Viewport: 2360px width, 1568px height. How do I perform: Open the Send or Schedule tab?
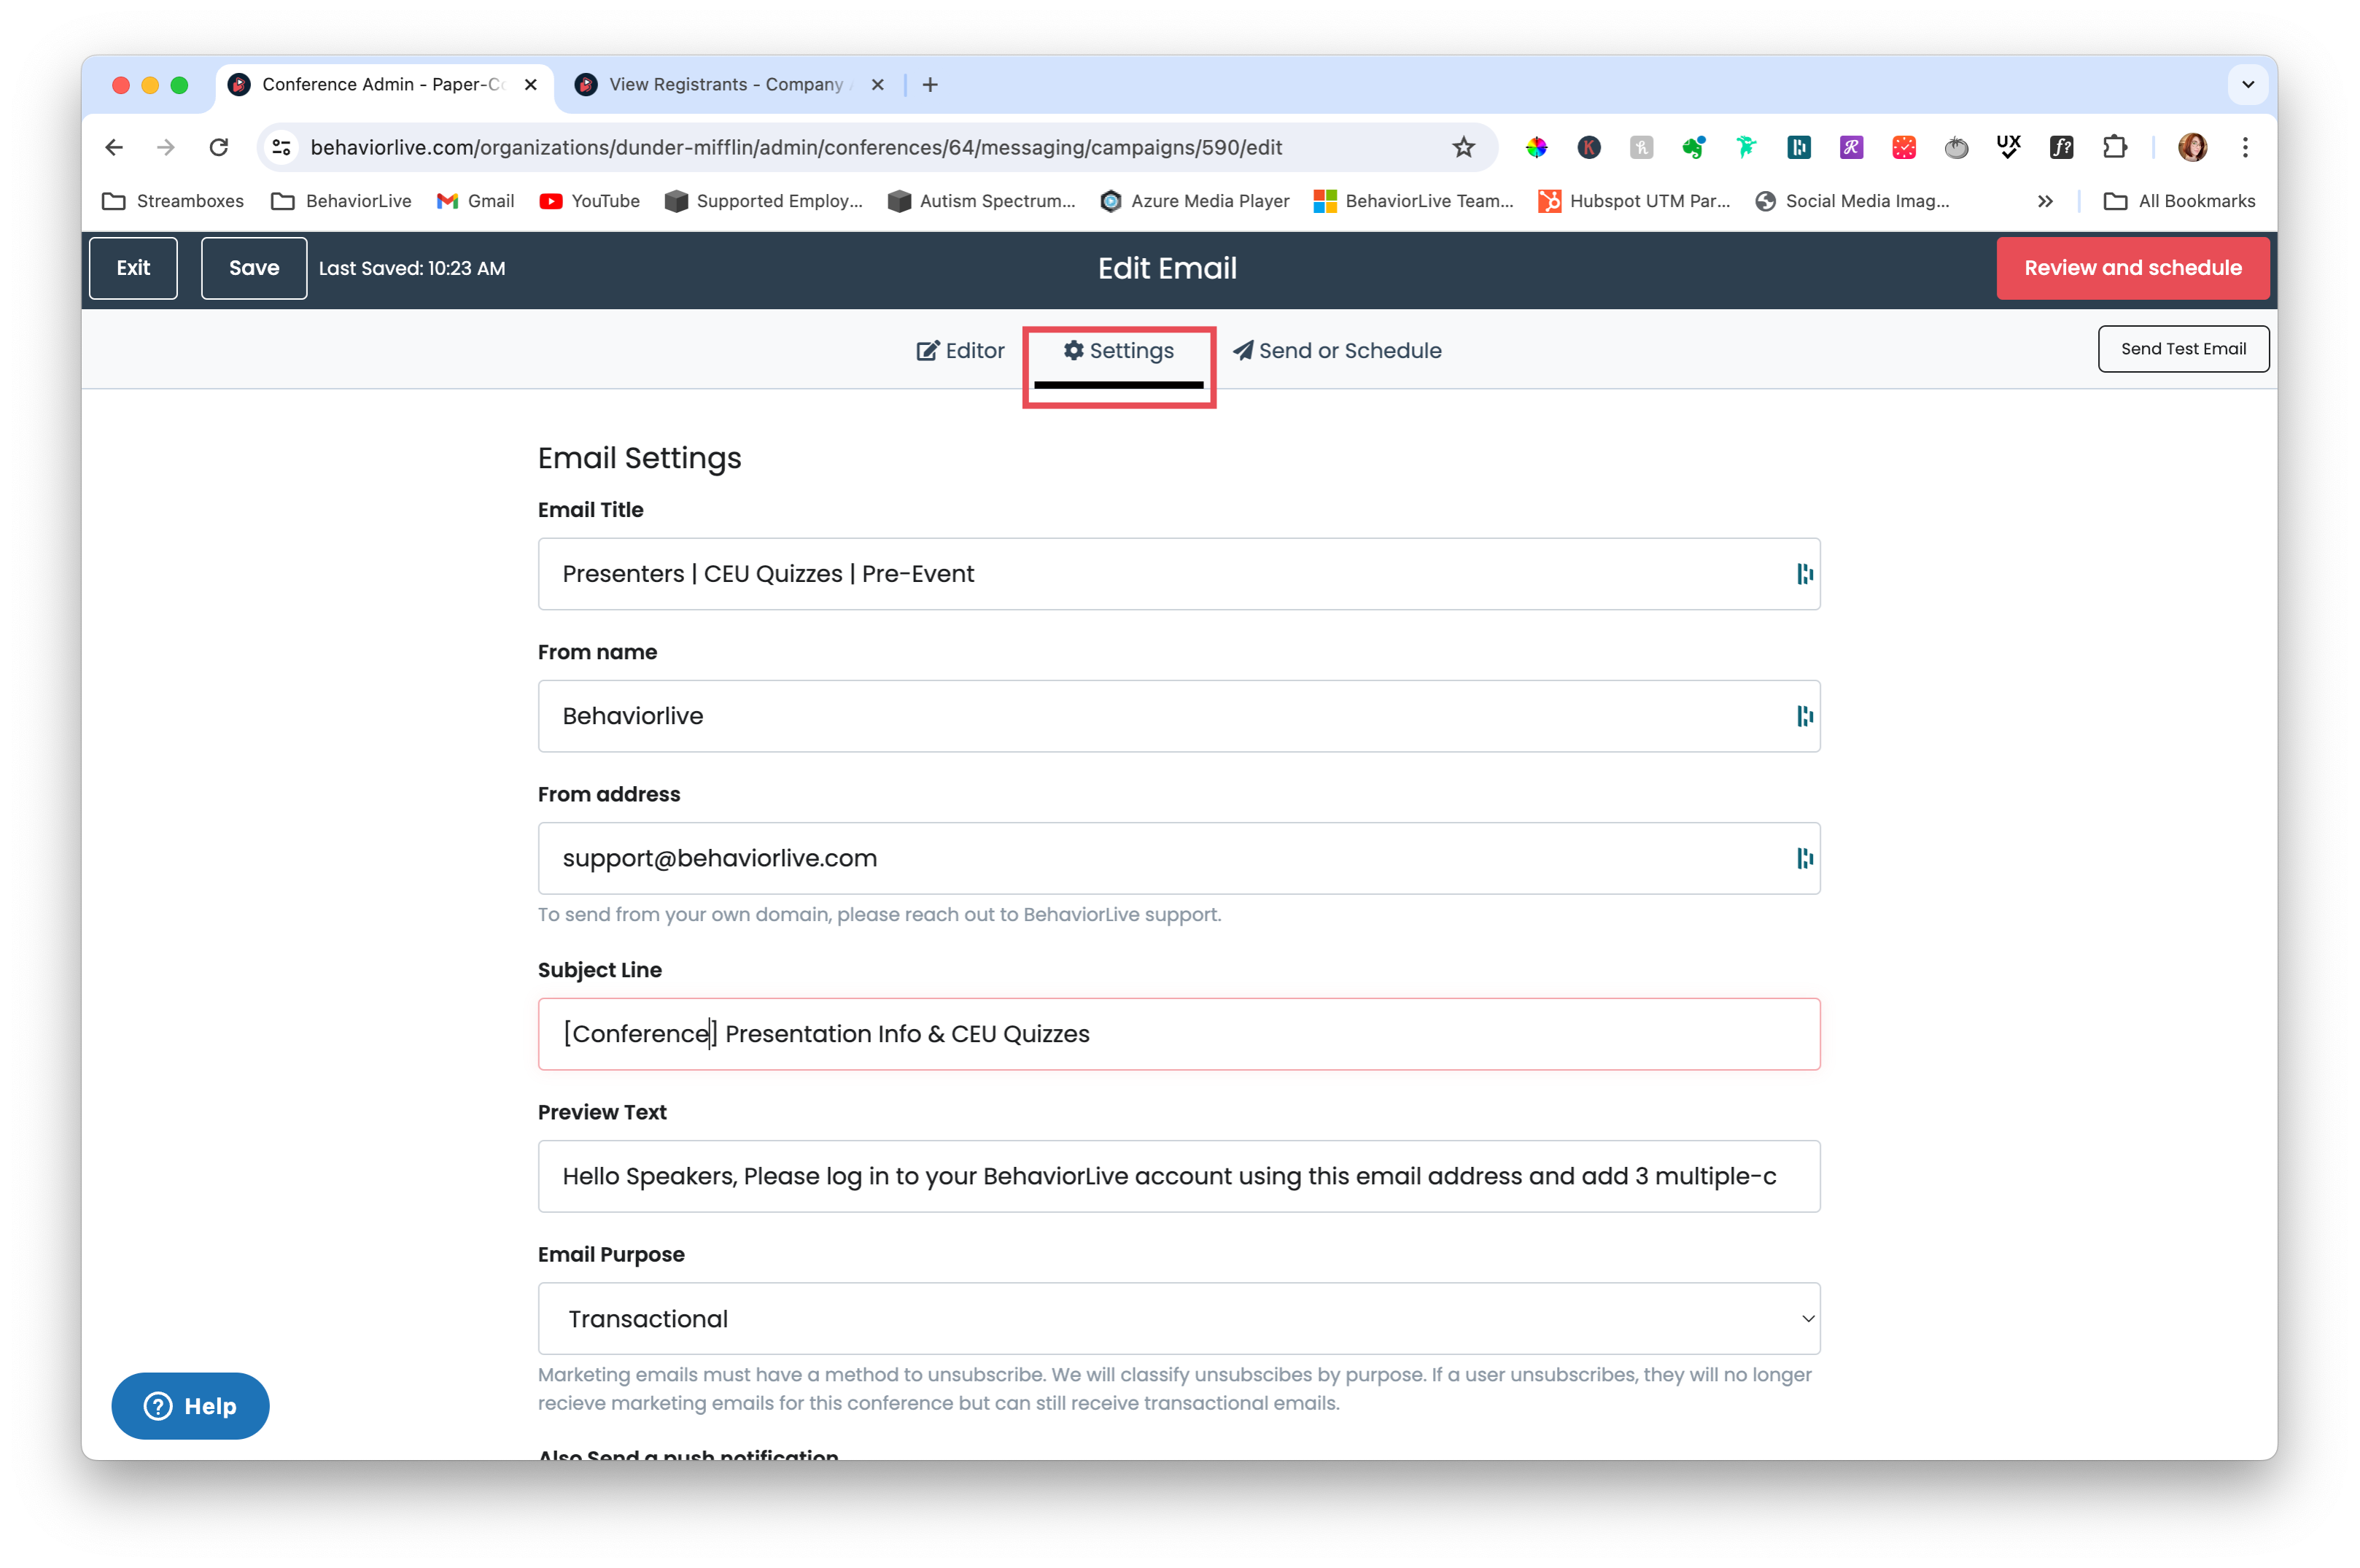coord(1336,351)
